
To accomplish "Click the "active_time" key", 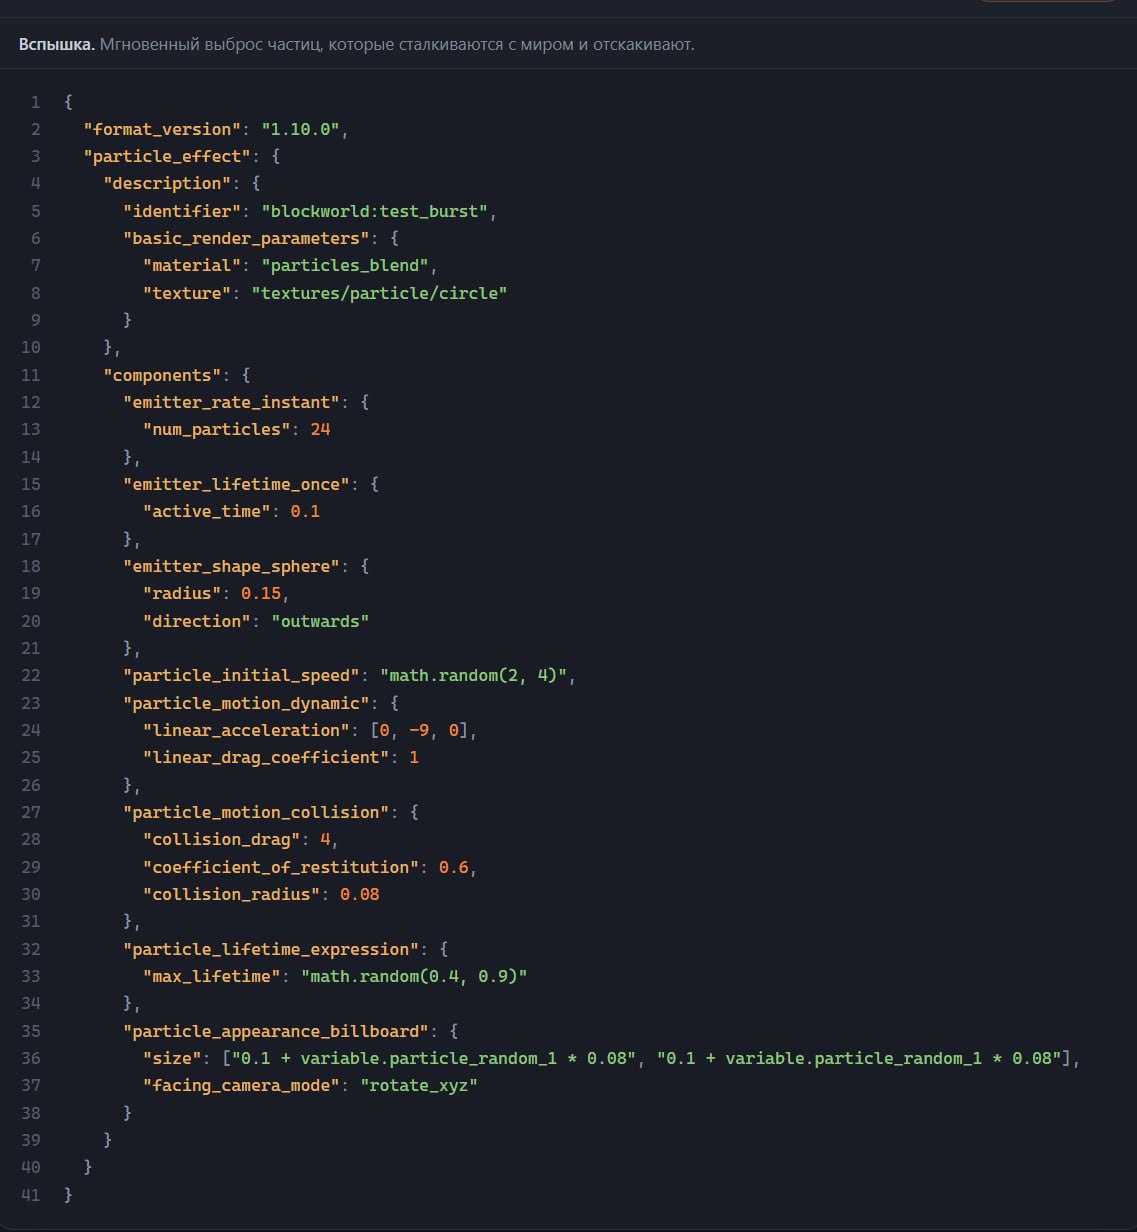I will [x=206, y=511].
